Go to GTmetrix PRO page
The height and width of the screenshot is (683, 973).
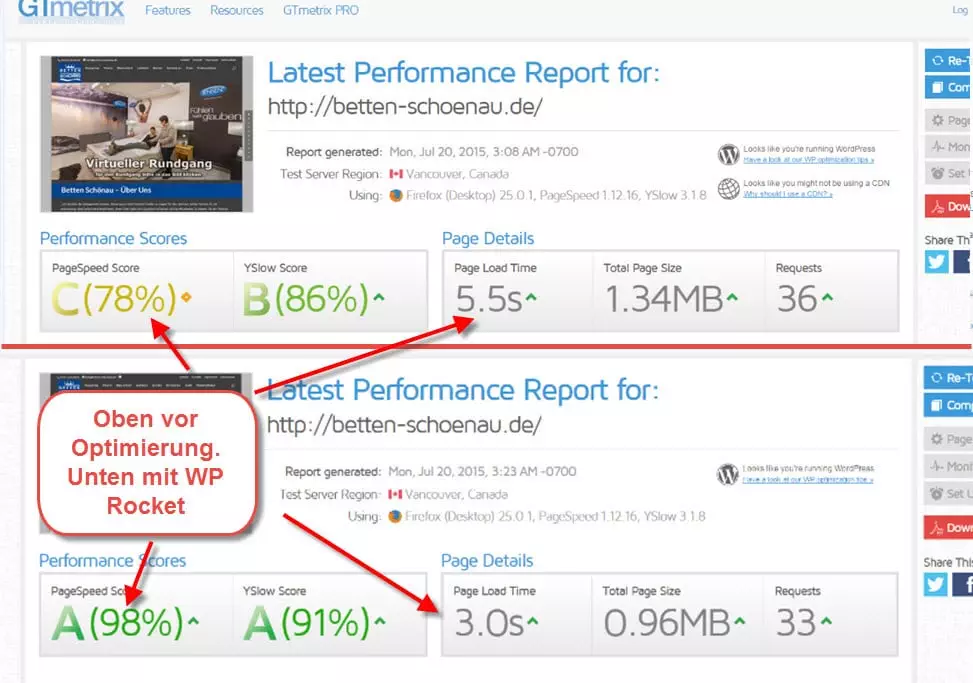click(321, 11)
